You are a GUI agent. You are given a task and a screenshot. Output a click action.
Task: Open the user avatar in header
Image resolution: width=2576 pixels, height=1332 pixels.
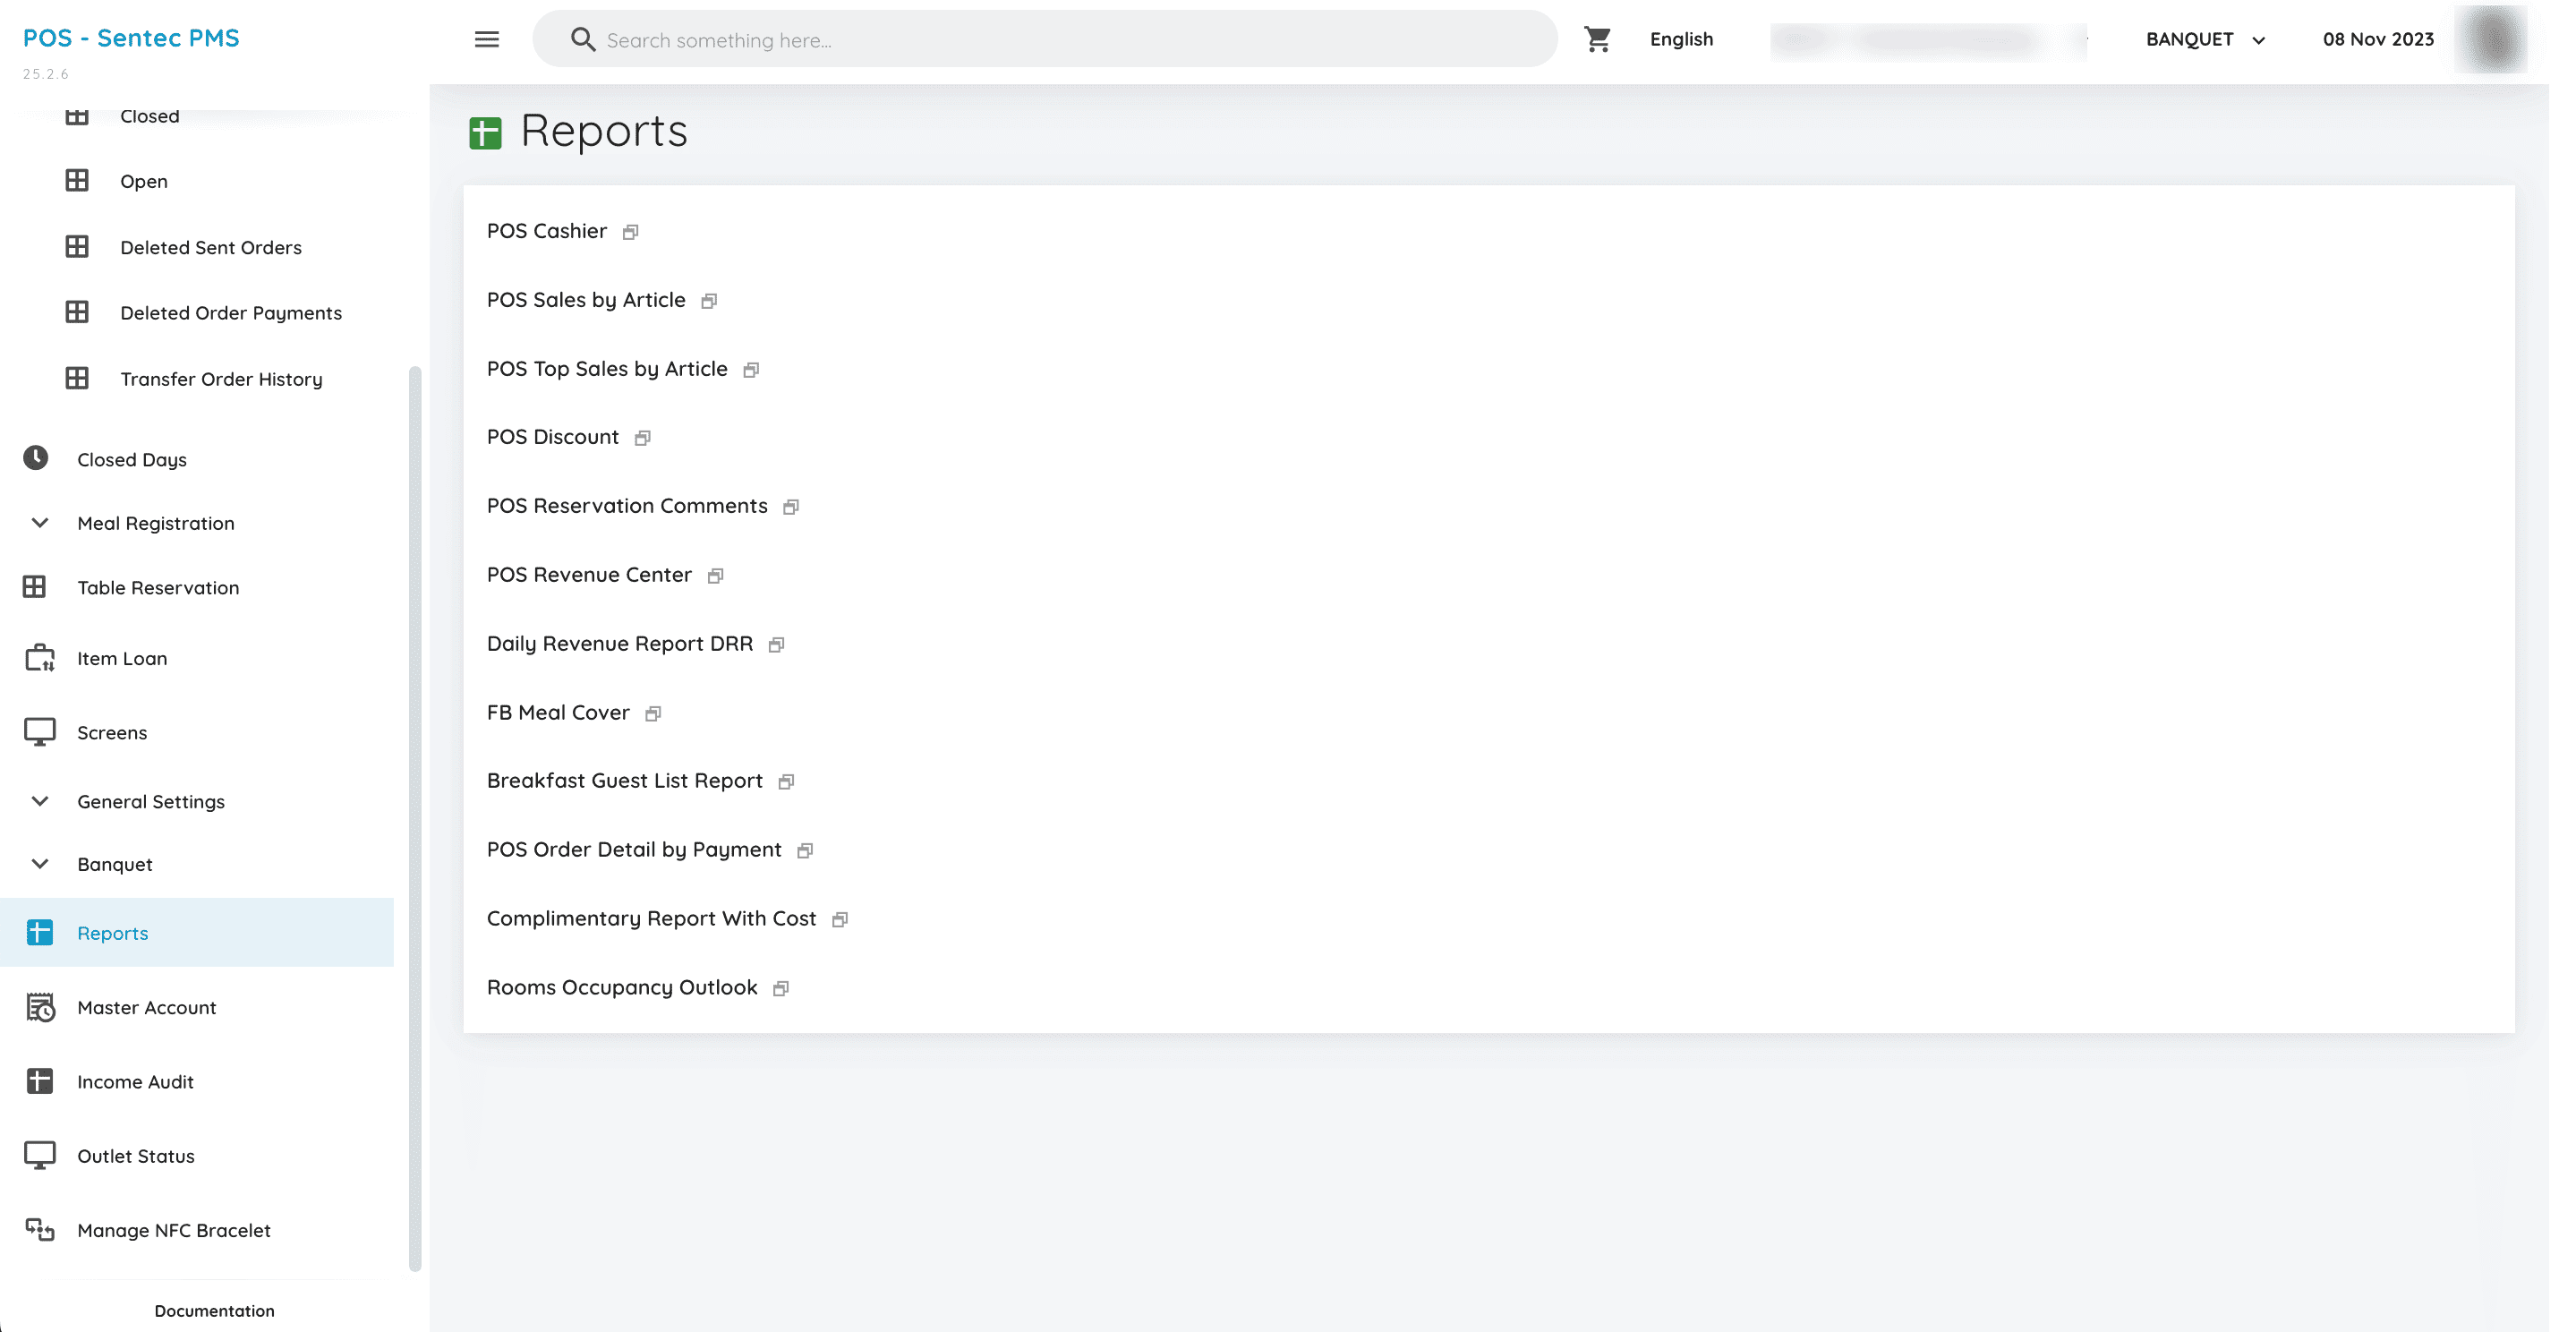(2490, 39)
